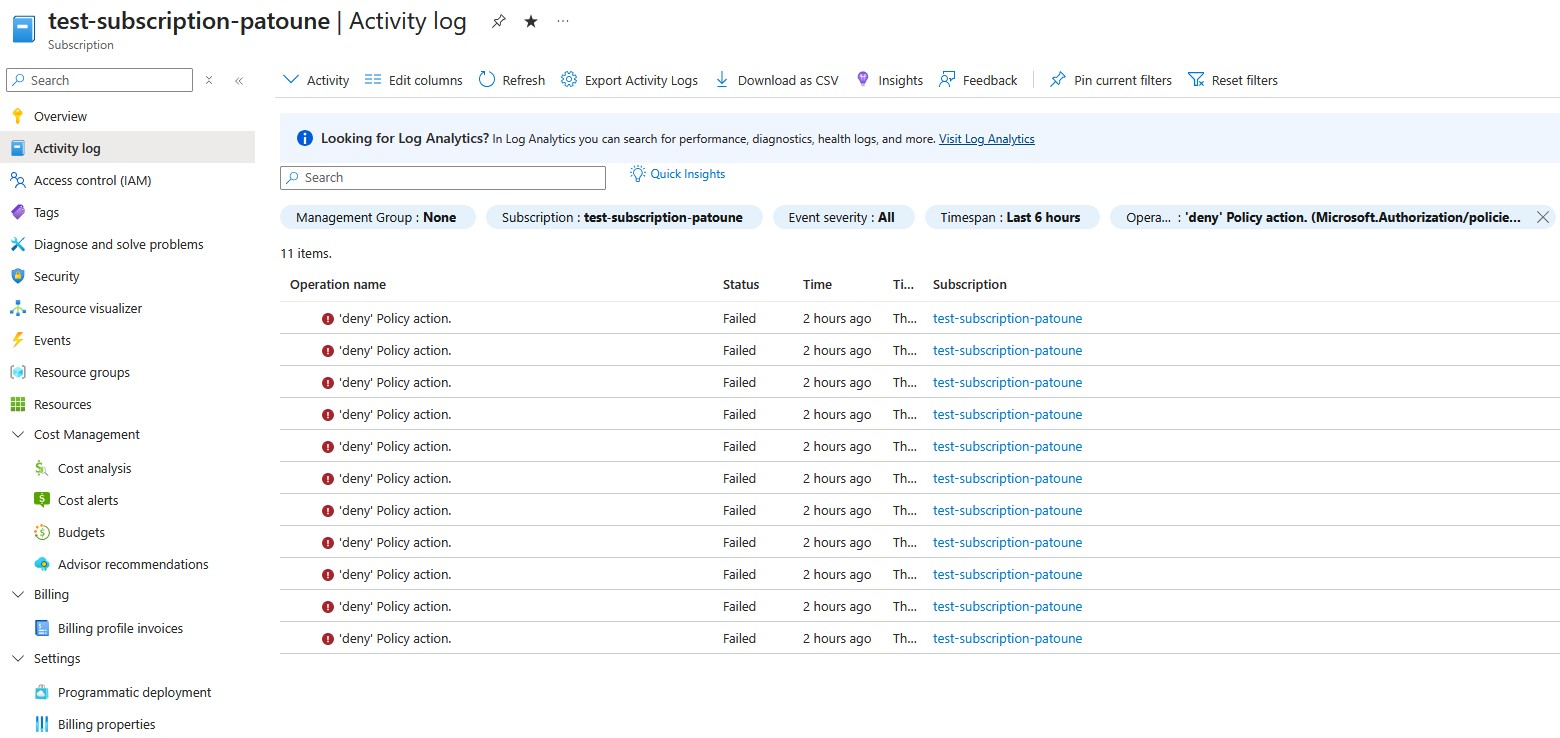Click '2 hours ago' in the fourth row
The image size is (1560, 738).
[x=837, y=414]
